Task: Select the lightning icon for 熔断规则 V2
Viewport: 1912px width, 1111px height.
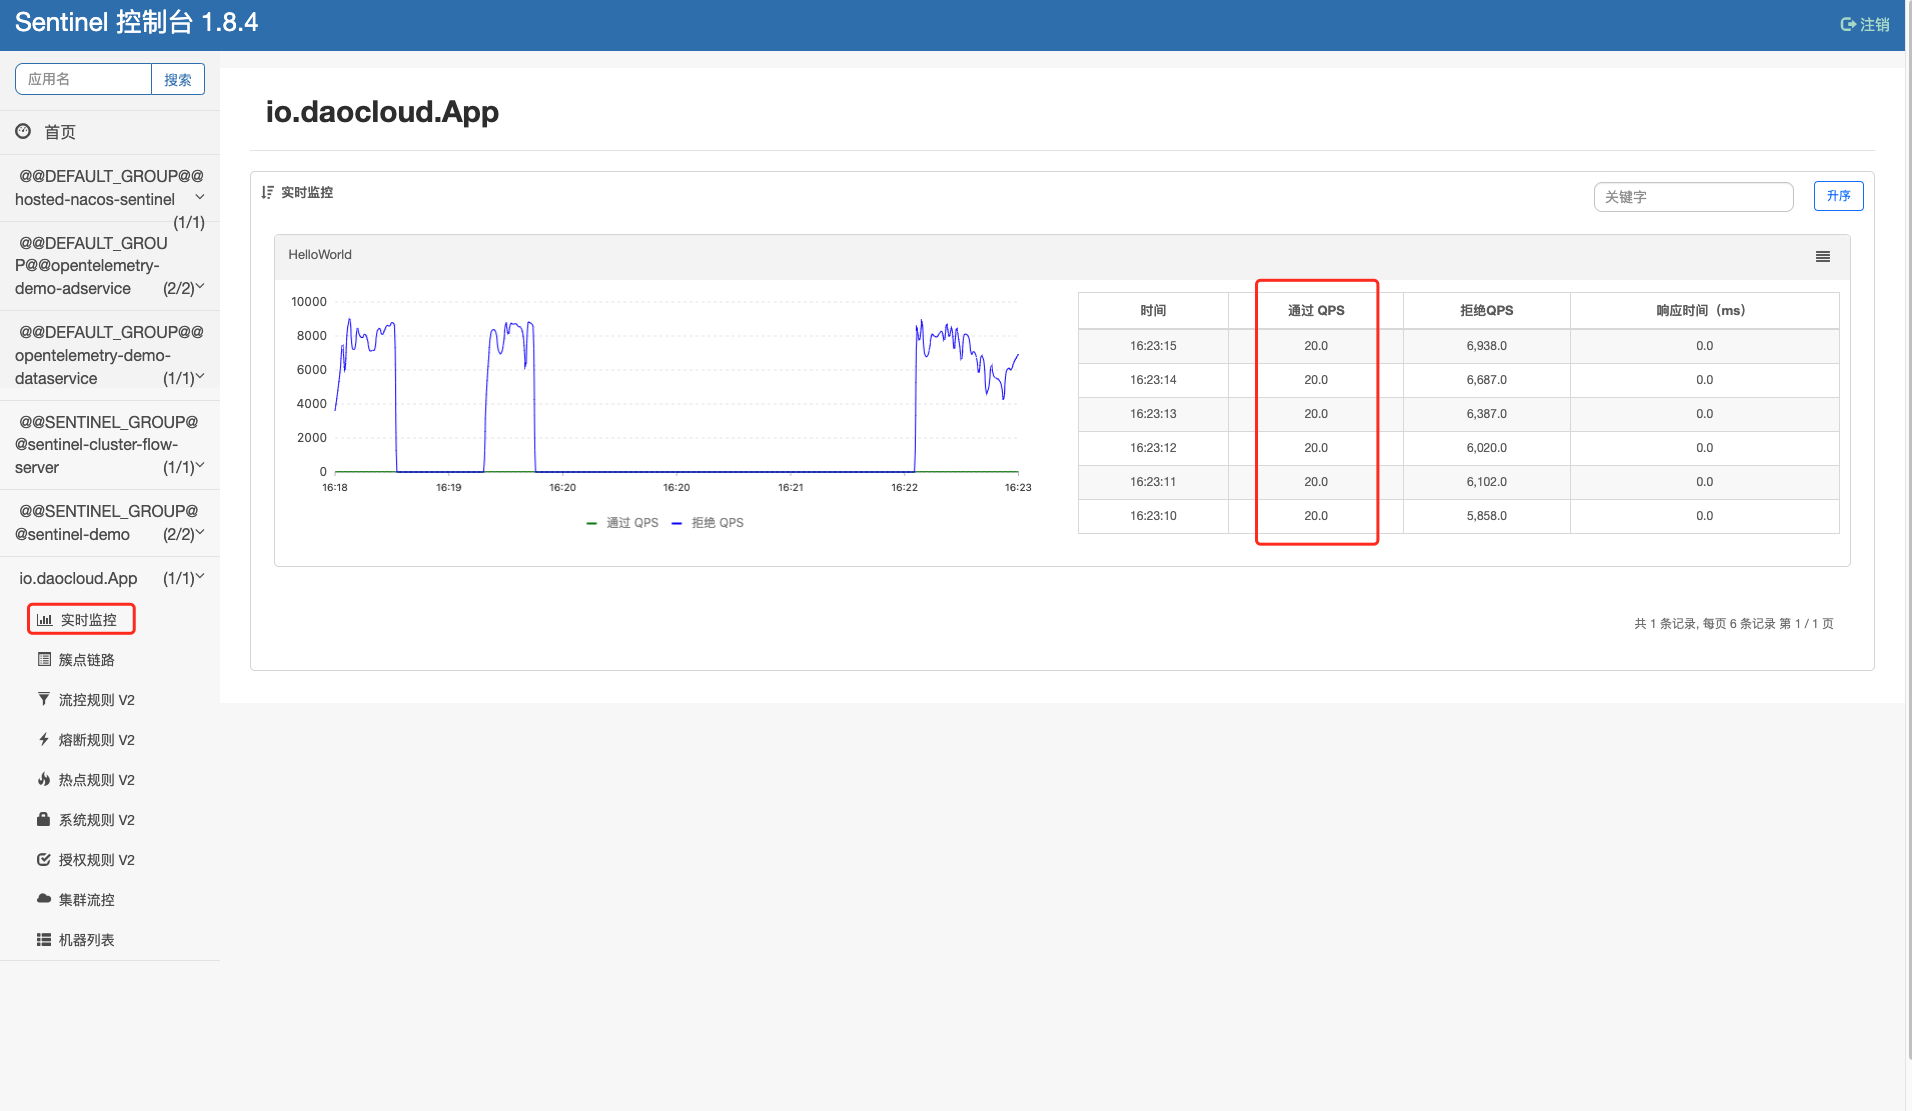Action: point(43,739)
